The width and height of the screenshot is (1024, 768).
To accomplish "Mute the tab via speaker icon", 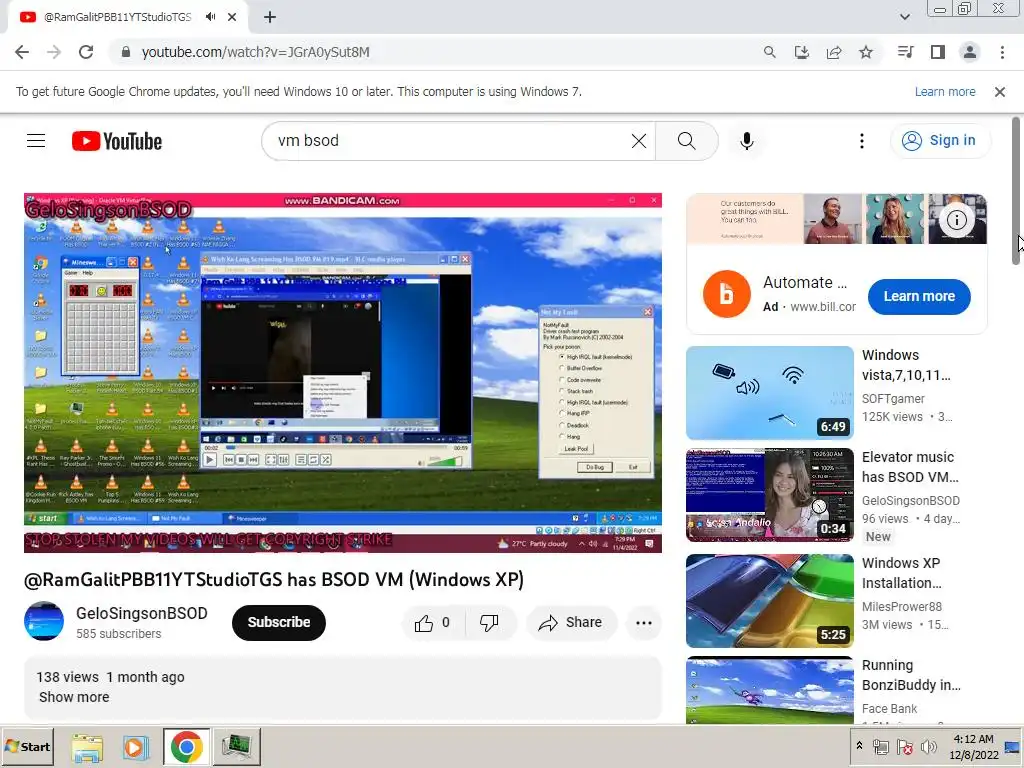I will click(210, 17).
